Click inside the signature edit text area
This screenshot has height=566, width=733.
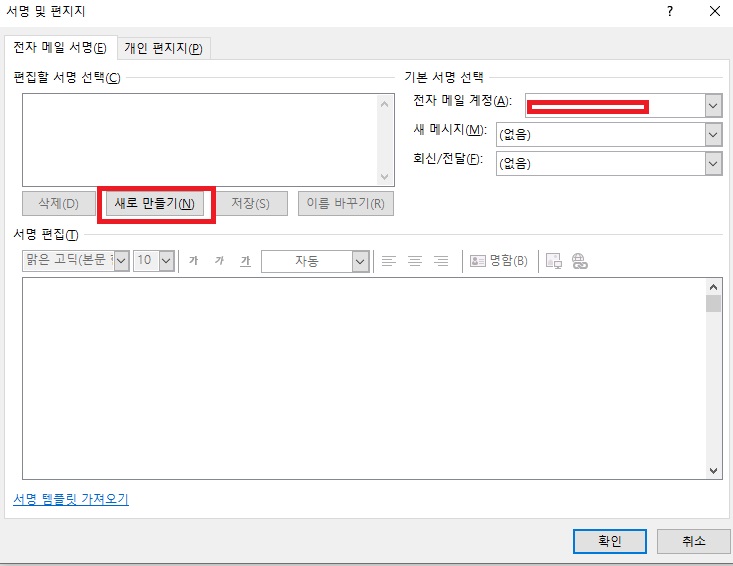click(x=364, y=378)
